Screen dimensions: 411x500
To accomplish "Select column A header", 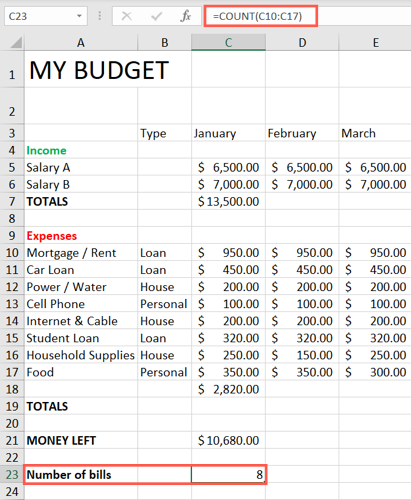I will [81, 42].
